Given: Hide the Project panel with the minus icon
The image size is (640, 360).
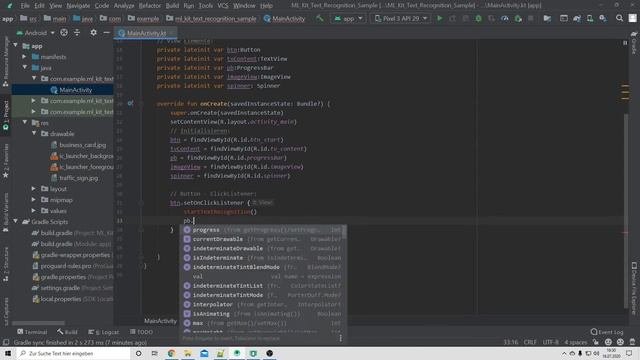Looking at the screenshot, I should (106, 33).
